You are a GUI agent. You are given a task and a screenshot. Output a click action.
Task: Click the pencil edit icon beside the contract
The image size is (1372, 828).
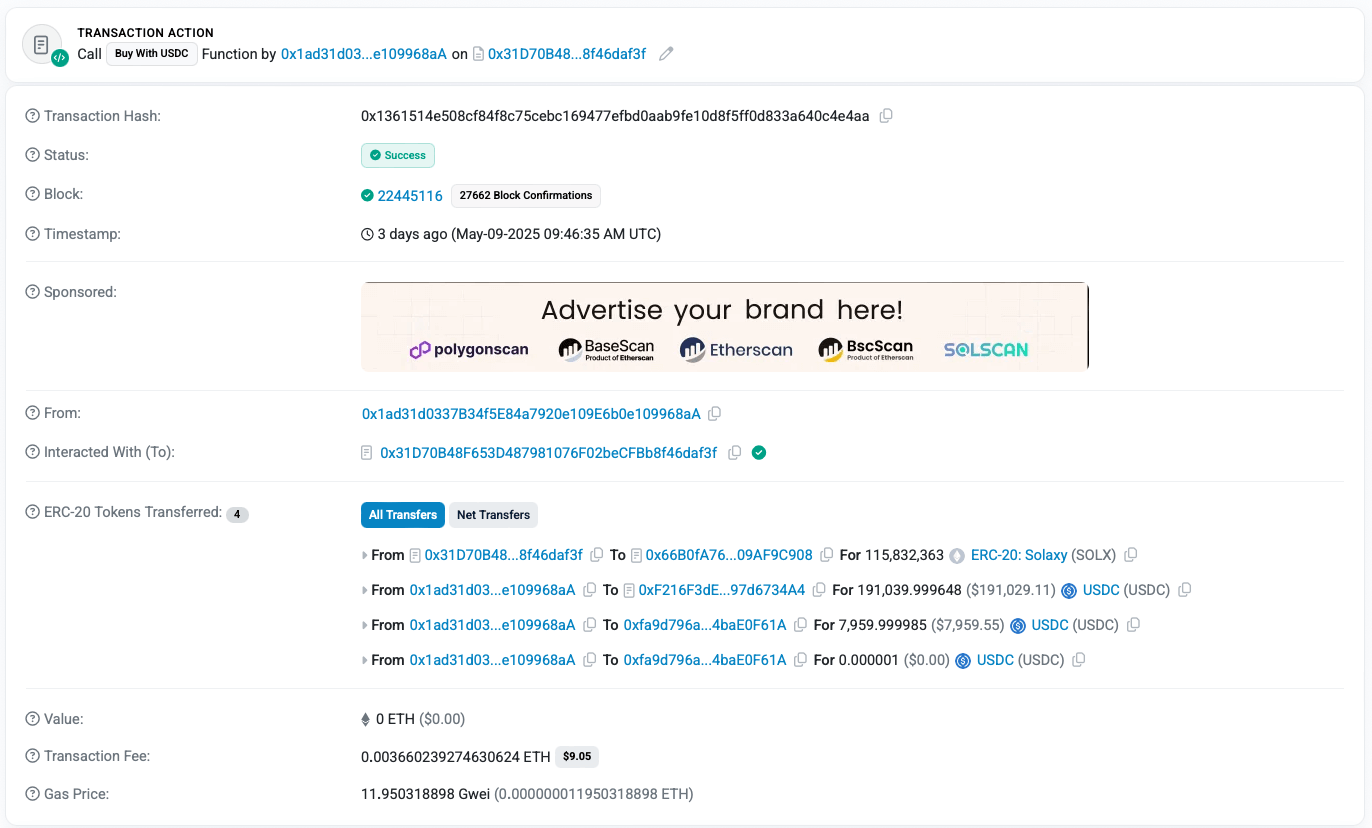pos(666,53)
